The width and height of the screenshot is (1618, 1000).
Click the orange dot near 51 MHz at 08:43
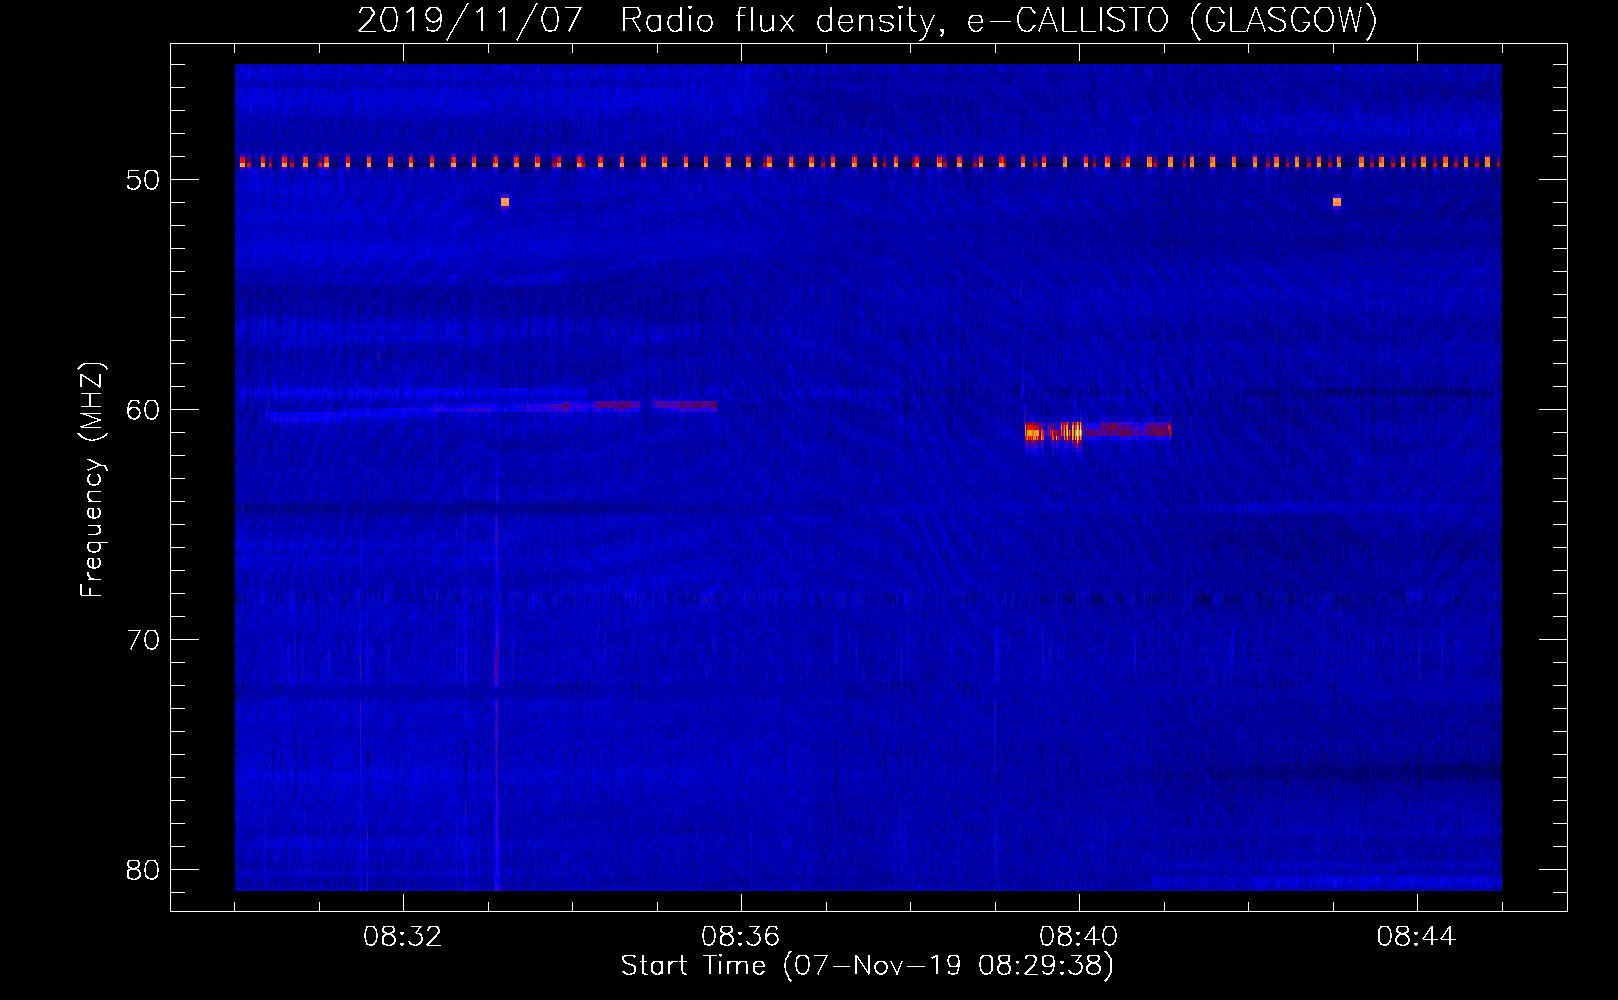pyautogui.click(x=1337, y=202)
